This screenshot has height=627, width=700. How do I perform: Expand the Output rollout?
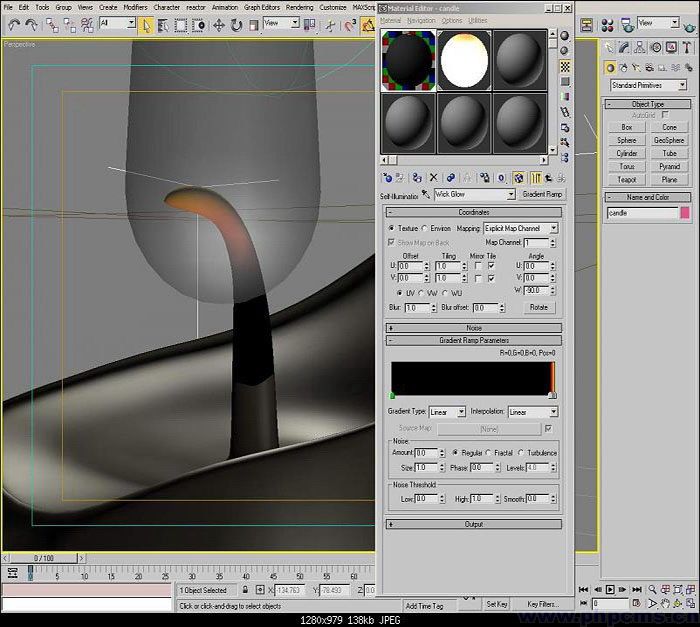tap(474, 524)
